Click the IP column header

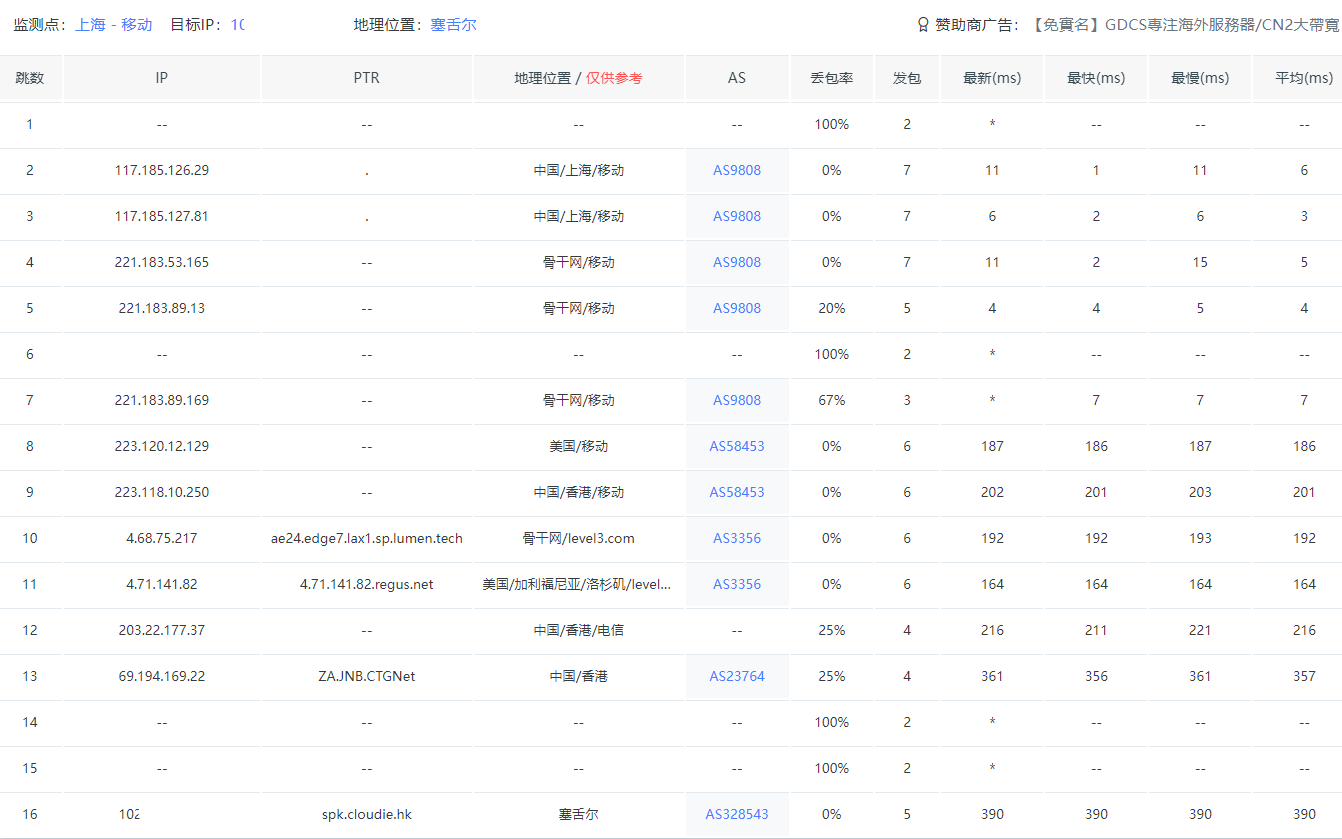162,78
